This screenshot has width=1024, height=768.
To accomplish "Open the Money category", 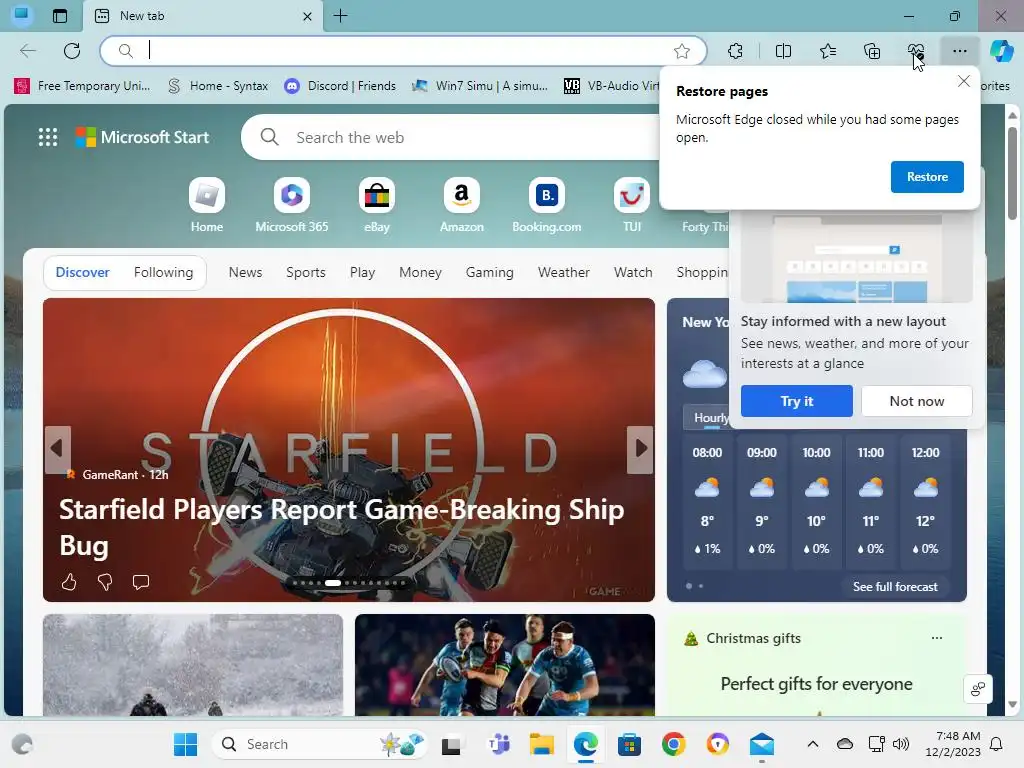I will coord(420,272).
